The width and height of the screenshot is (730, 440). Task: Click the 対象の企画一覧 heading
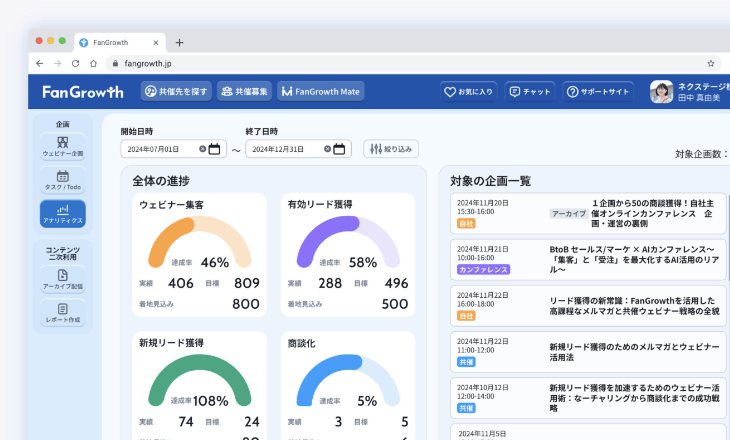point(491,181)
